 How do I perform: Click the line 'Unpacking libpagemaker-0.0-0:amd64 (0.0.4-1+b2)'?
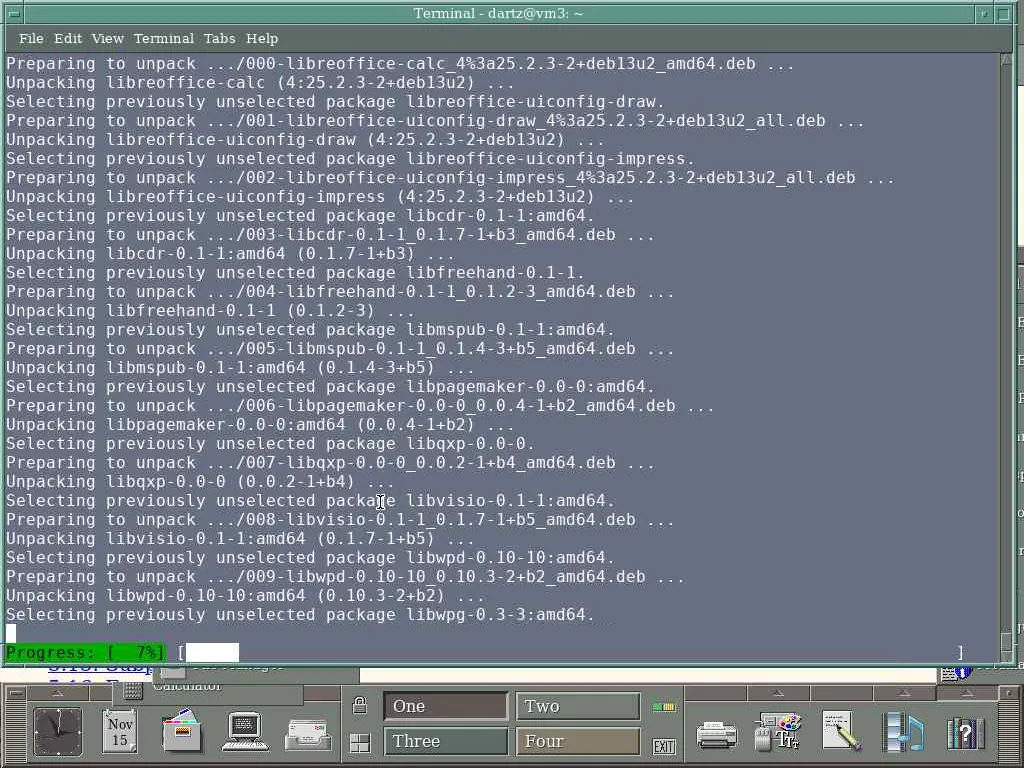(x=260, y=424)
